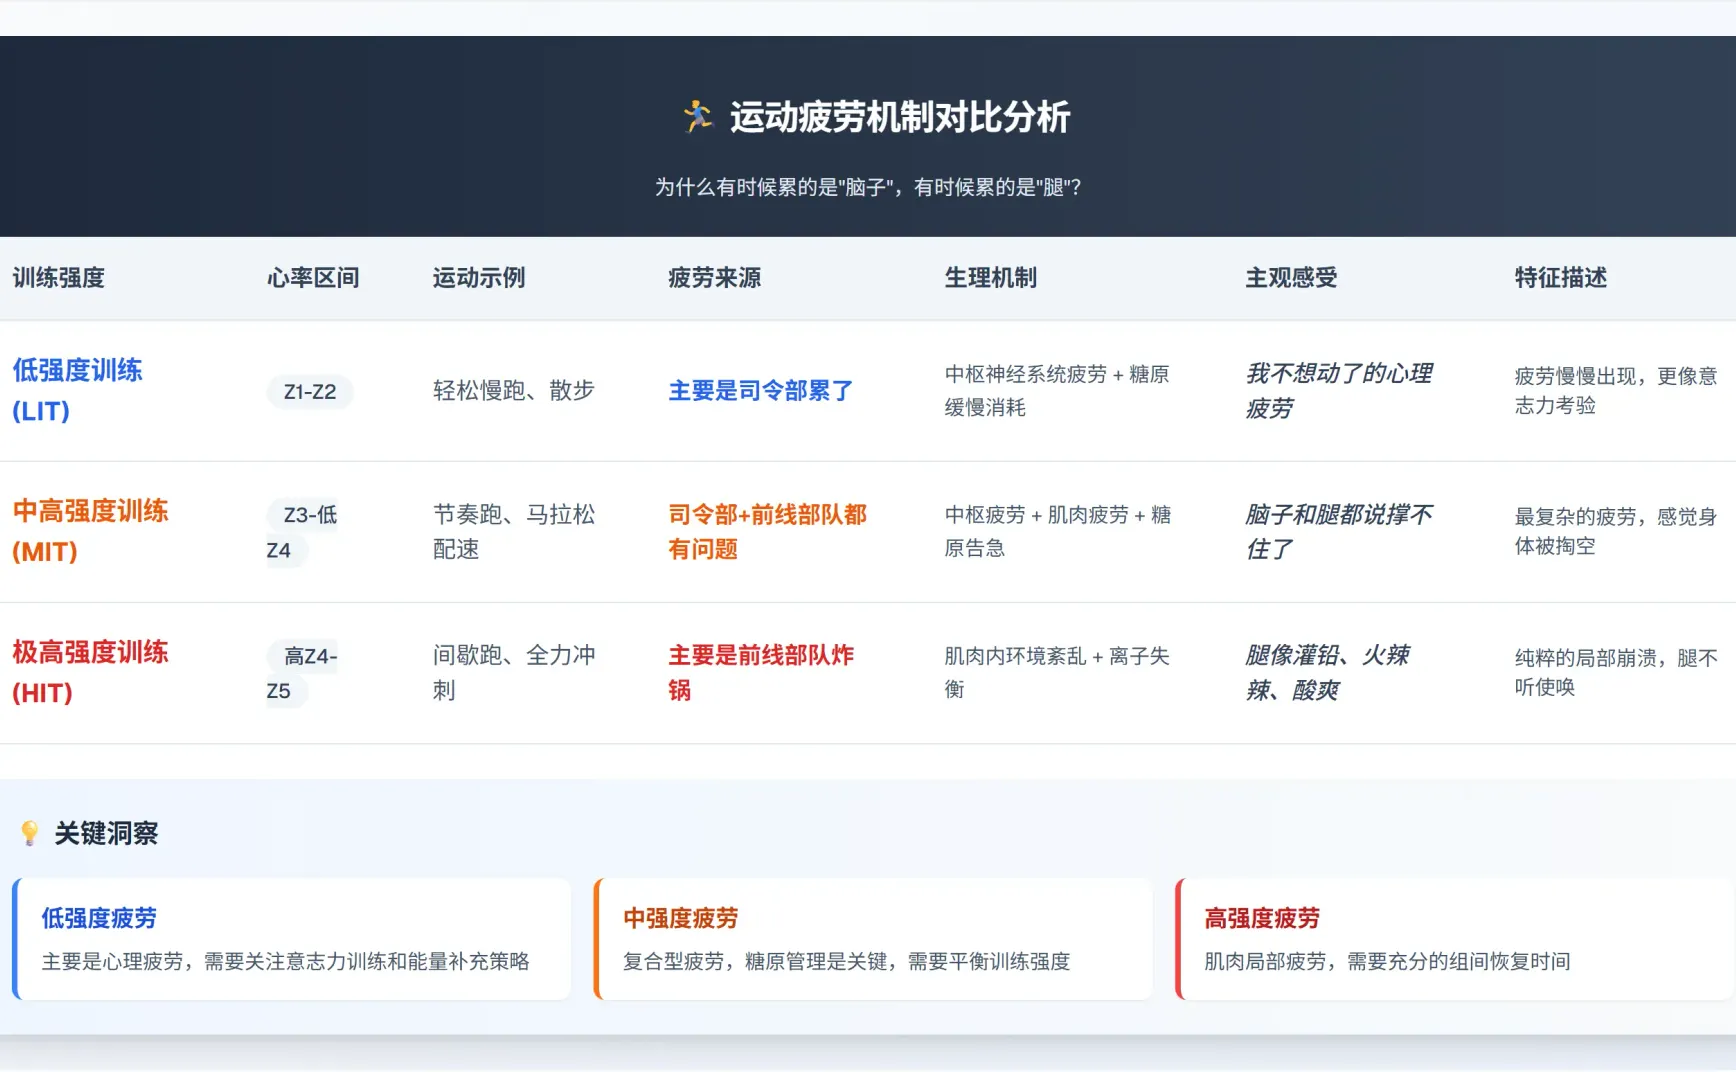Click the 中强度疲劳 card title
1736x1072 pixels.
[x=680, y=918]
